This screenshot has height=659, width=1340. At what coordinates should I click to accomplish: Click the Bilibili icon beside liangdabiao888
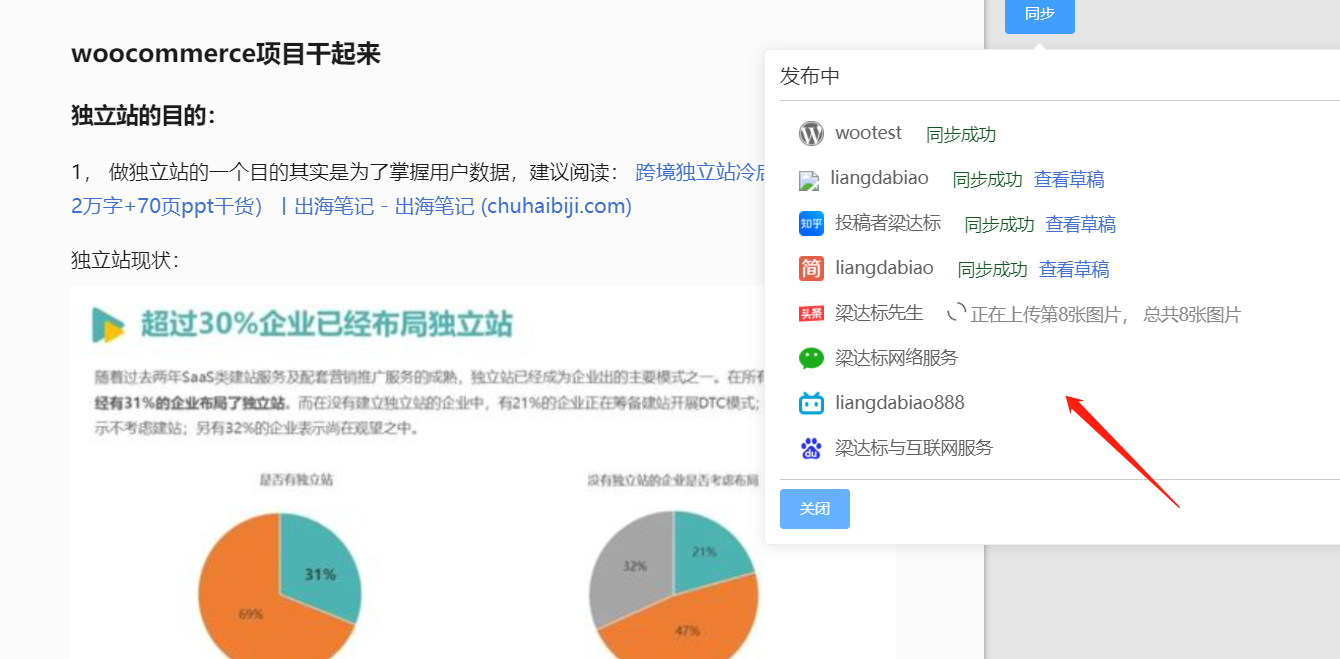click(x=811, y=403)
